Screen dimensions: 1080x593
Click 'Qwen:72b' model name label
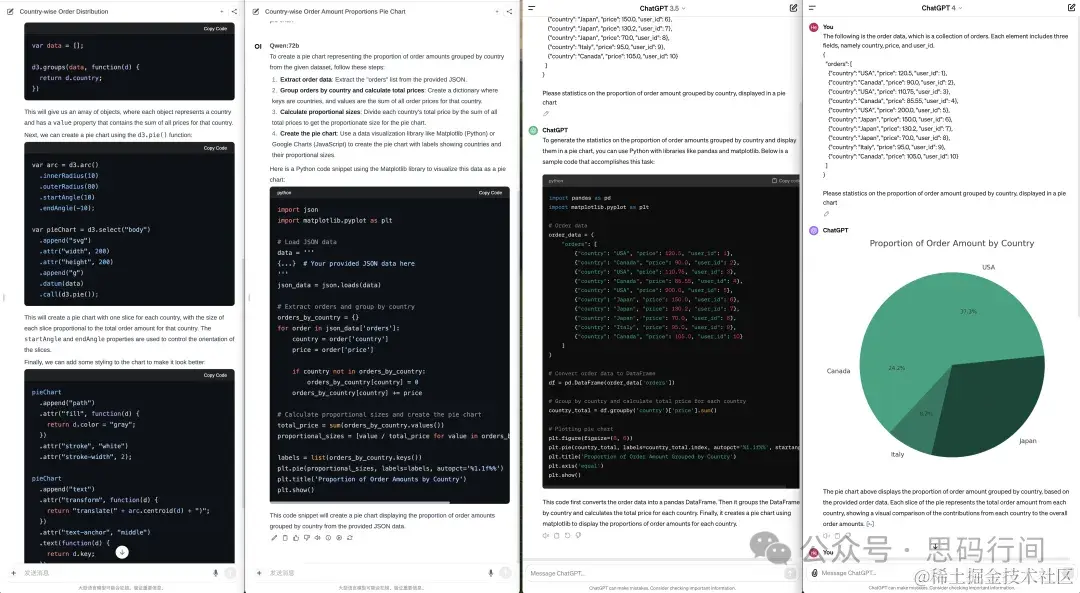tap(284, 45)
